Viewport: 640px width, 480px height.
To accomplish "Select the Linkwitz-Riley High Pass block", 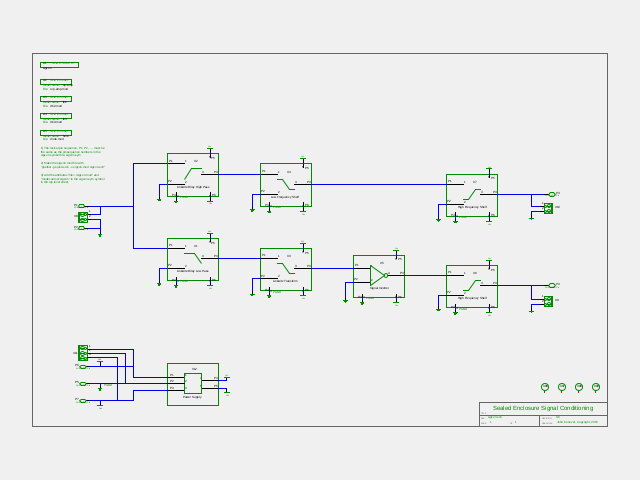I will pos(193,175).
